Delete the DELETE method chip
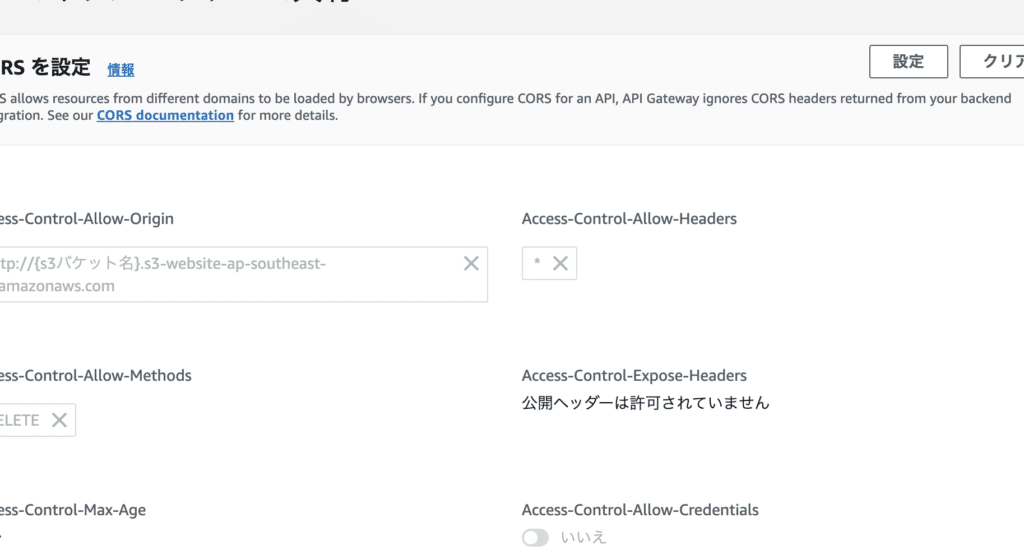Screen dimensions: 1024x555 (x=59, y=420)
